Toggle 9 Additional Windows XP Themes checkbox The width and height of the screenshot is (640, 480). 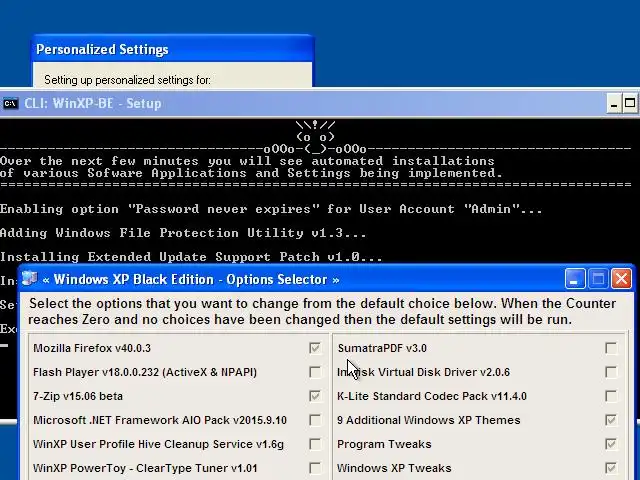coord(611,420)
